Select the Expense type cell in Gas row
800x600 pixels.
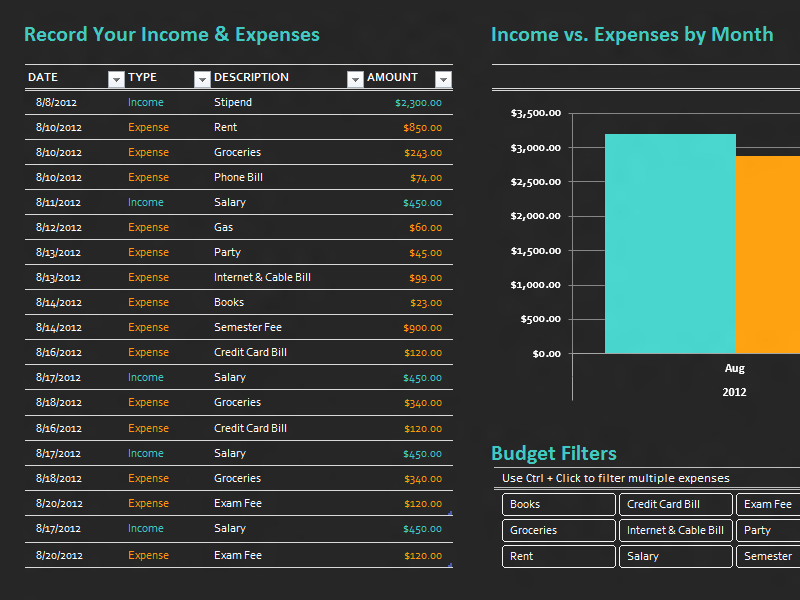pyautogui.click(x=148, y=228)
